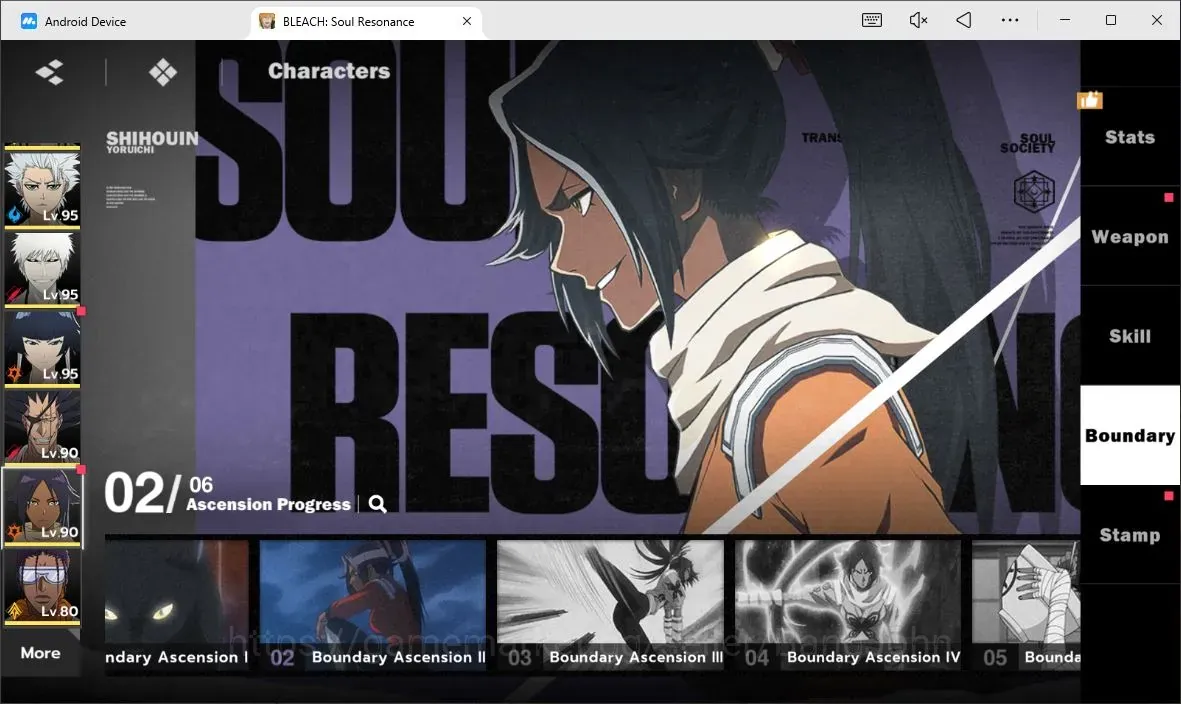Click the magnifier next to Ascension Progress

click(378, 504)
